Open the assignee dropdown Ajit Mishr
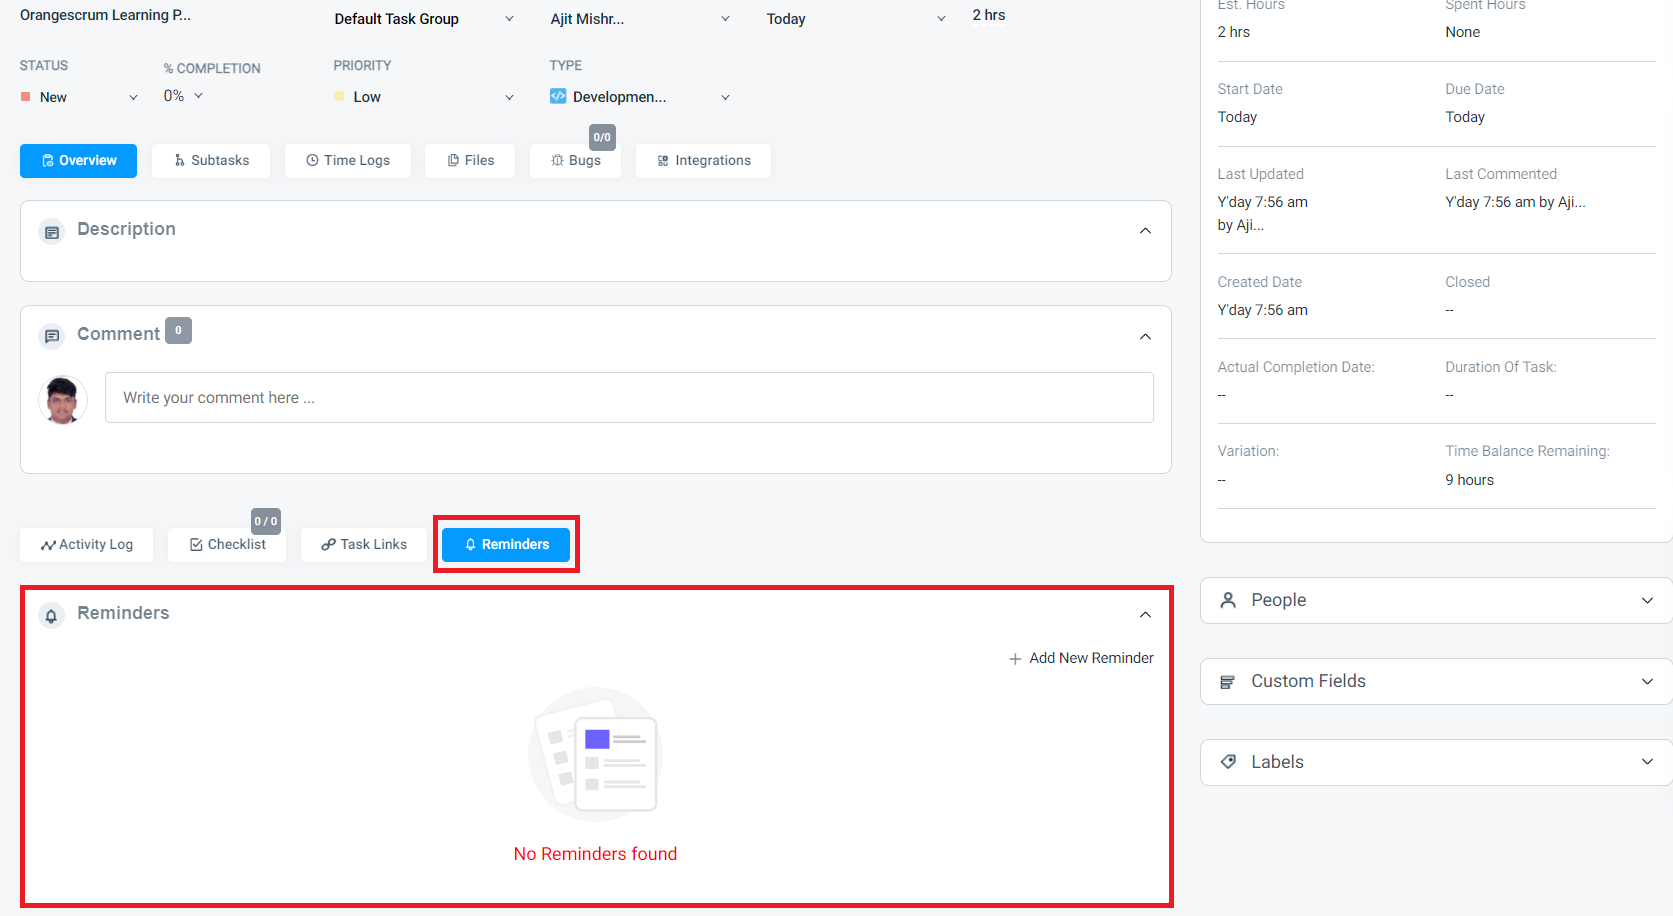This screenshot has height=916, width=1673. click(x=640, y=19)
